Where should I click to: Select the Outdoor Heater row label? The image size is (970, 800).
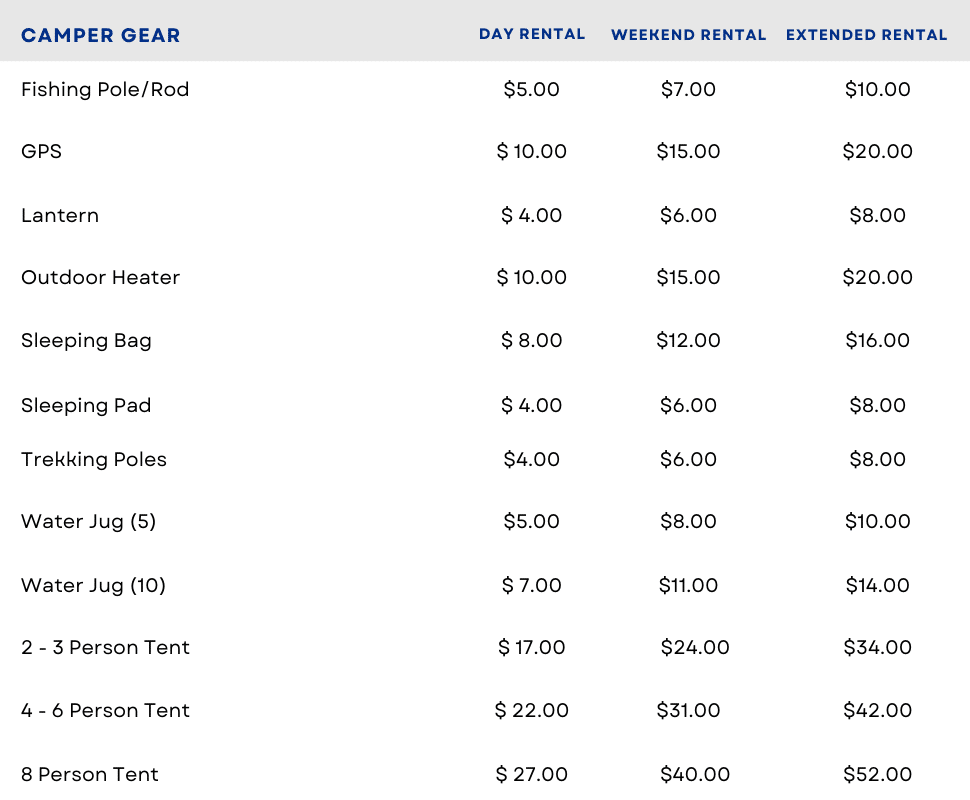(x=100, y=277)
